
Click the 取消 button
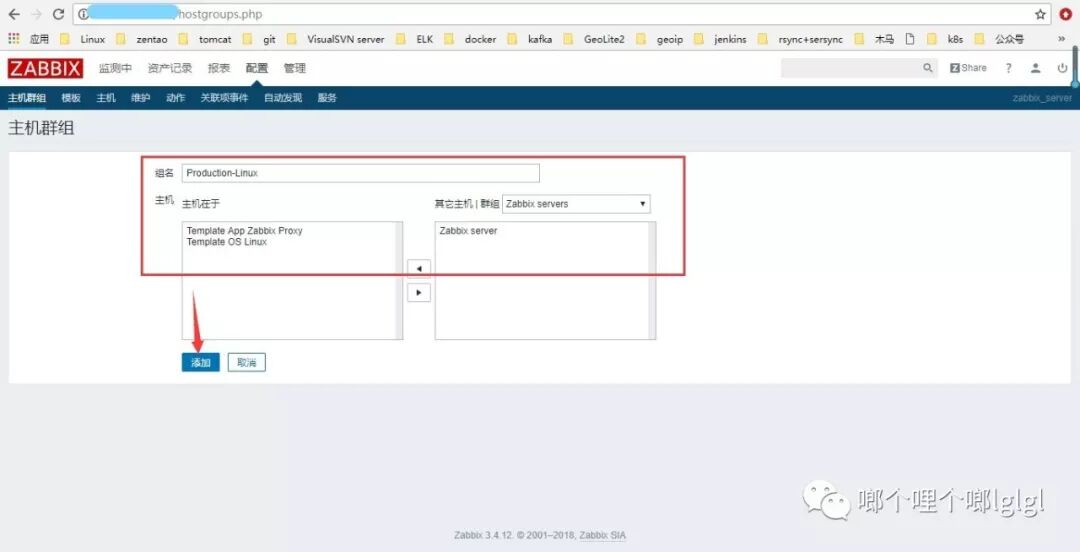tap(247, 362)
